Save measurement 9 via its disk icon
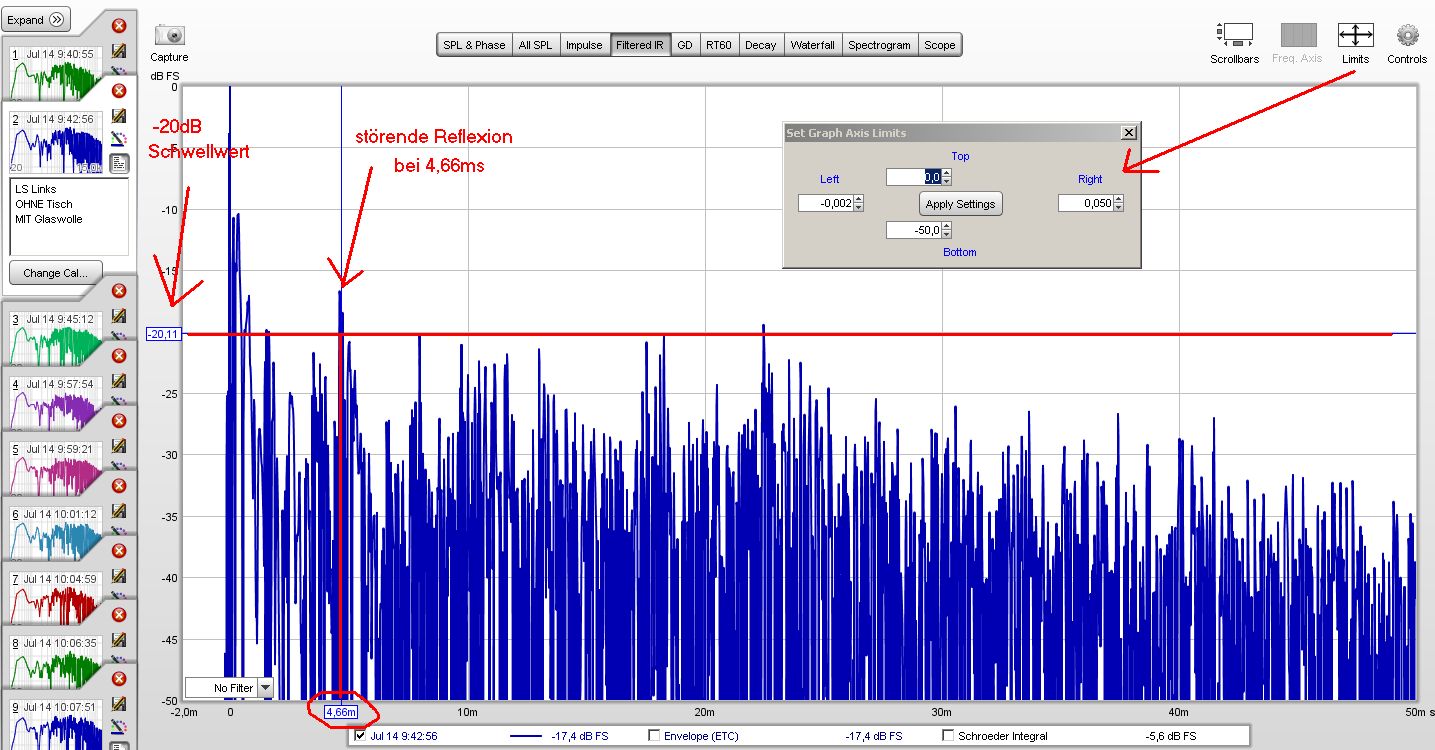The height and width of the screenshot is (750, 1435). coord(119,705)
